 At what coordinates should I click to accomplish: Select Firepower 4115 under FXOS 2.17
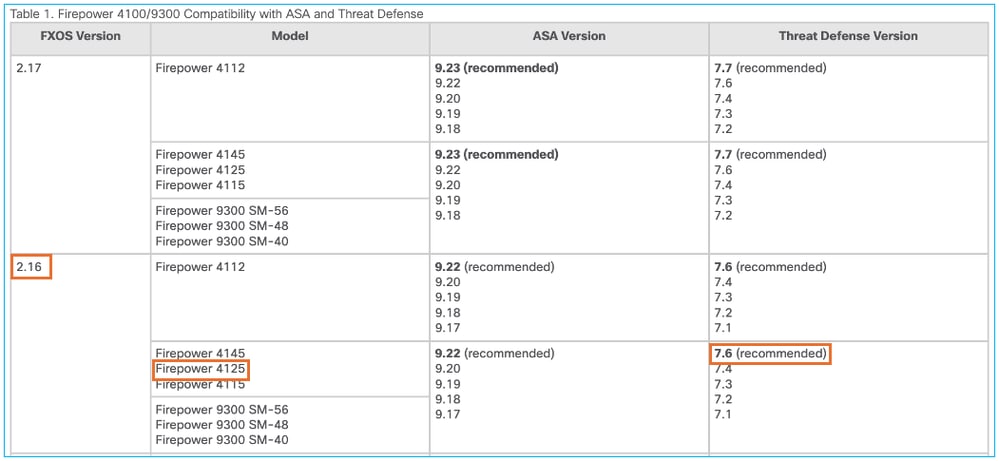(200, 185)
